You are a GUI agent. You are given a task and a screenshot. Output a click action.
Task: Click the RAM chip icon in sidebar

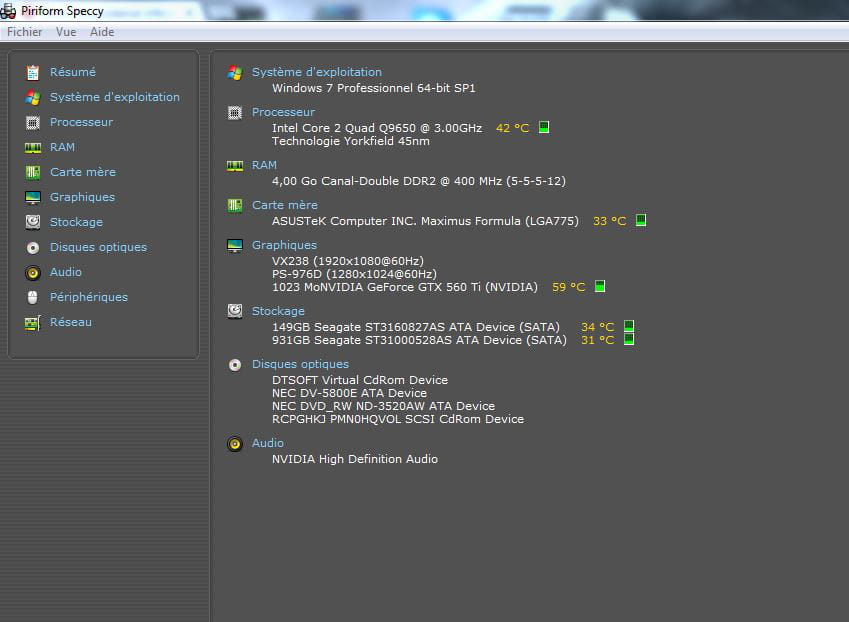33,147
